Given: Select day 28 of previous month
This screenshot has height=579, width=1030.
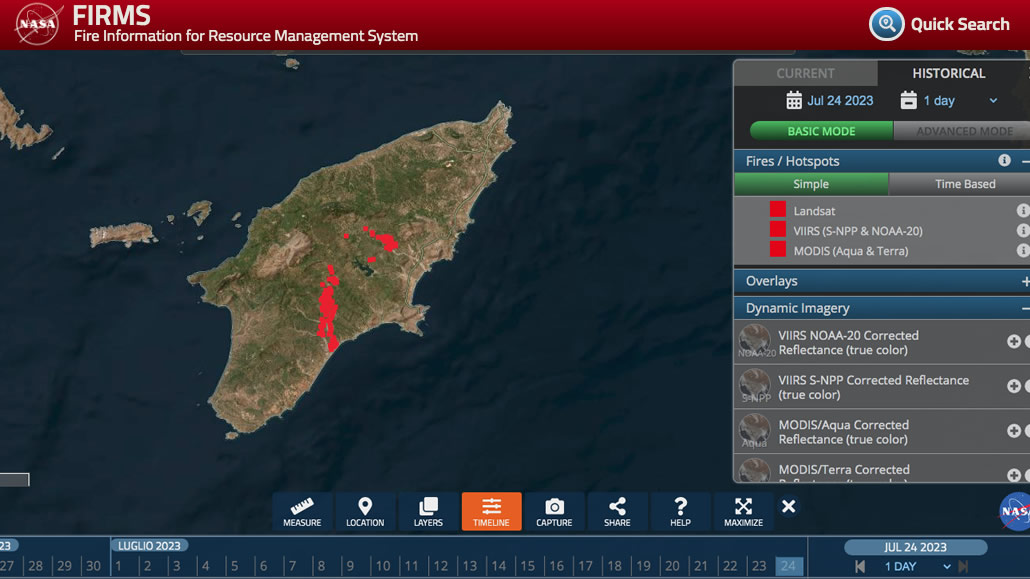Looking at the screenshot, I should point(35,566).
